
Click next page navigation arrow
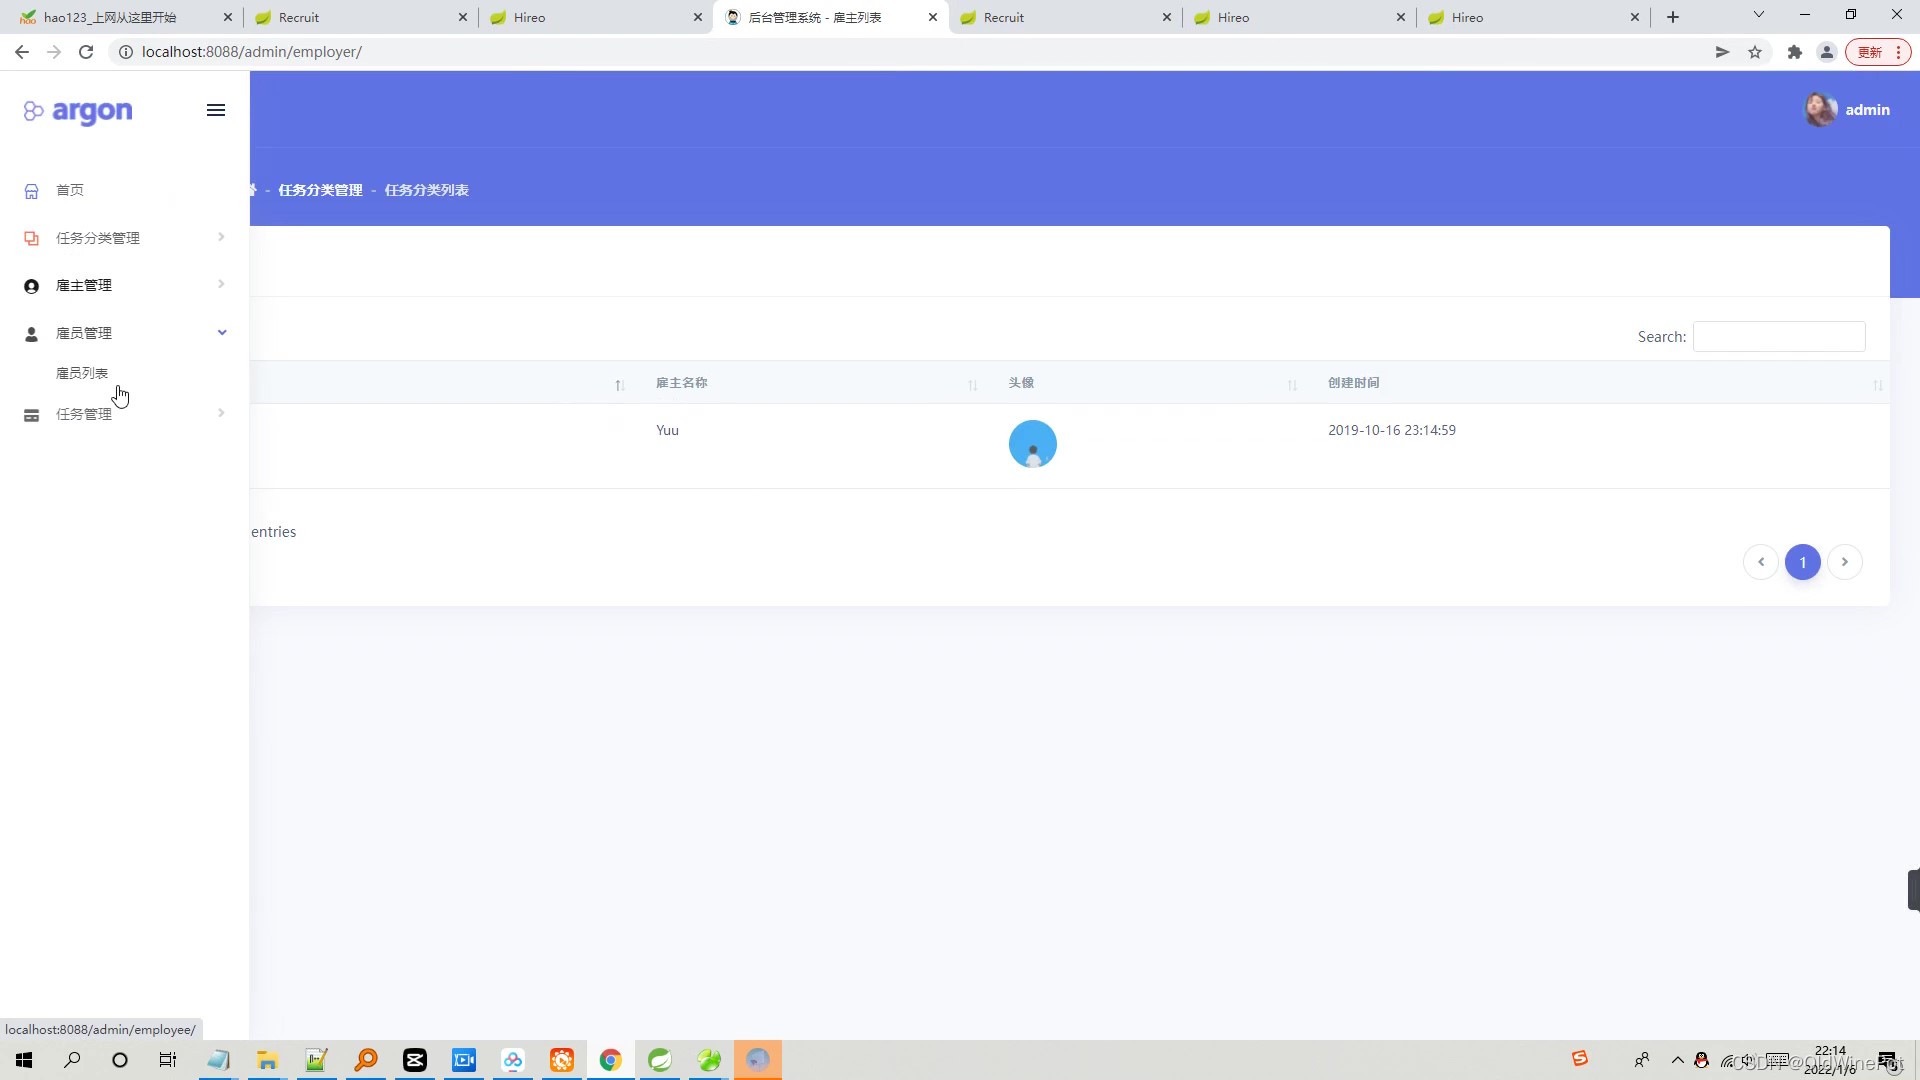point(1845,560)
